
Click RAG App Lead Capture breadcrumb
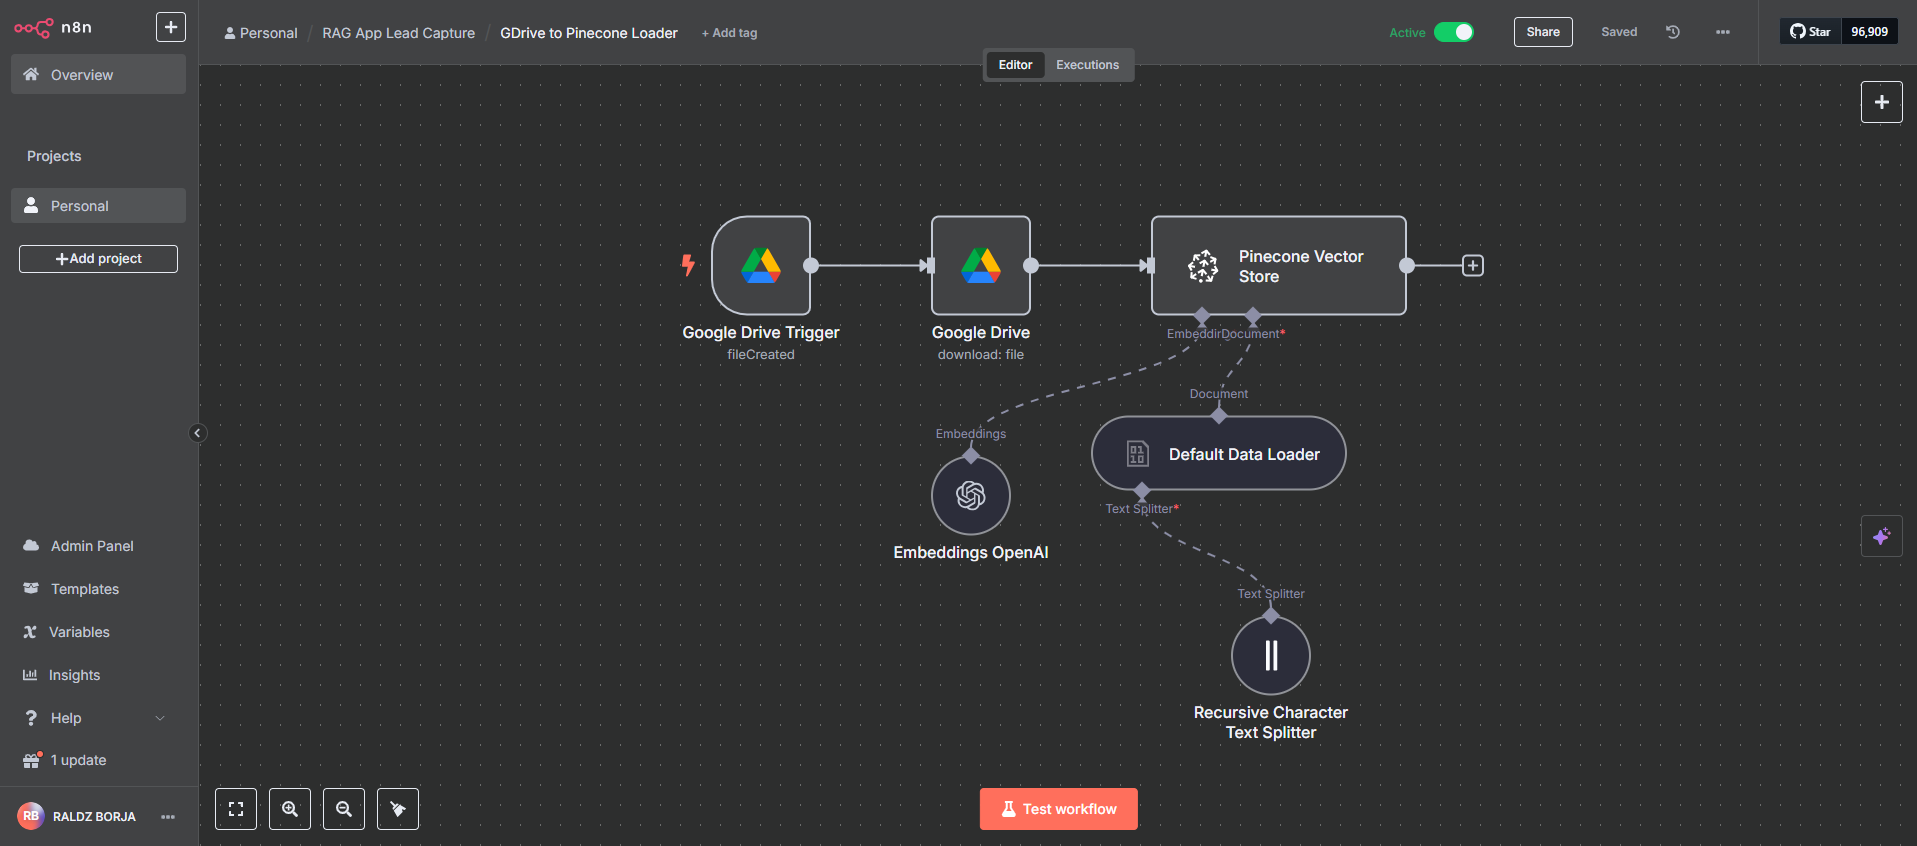(398, 33)
